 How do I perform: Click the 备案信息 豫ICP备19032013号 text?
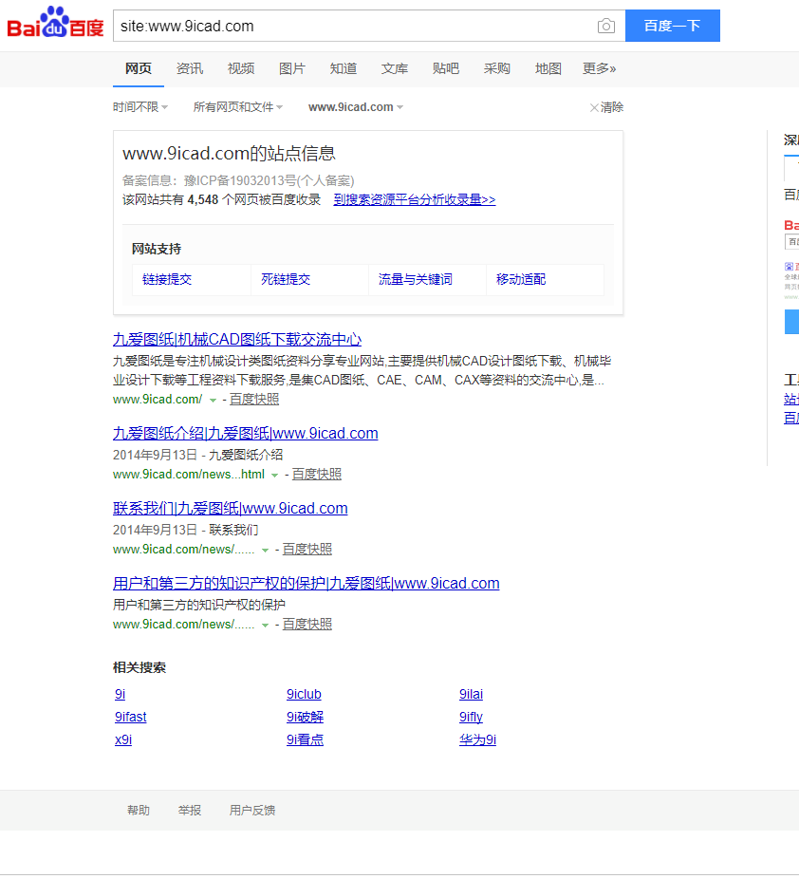click(x=238, y=181)
